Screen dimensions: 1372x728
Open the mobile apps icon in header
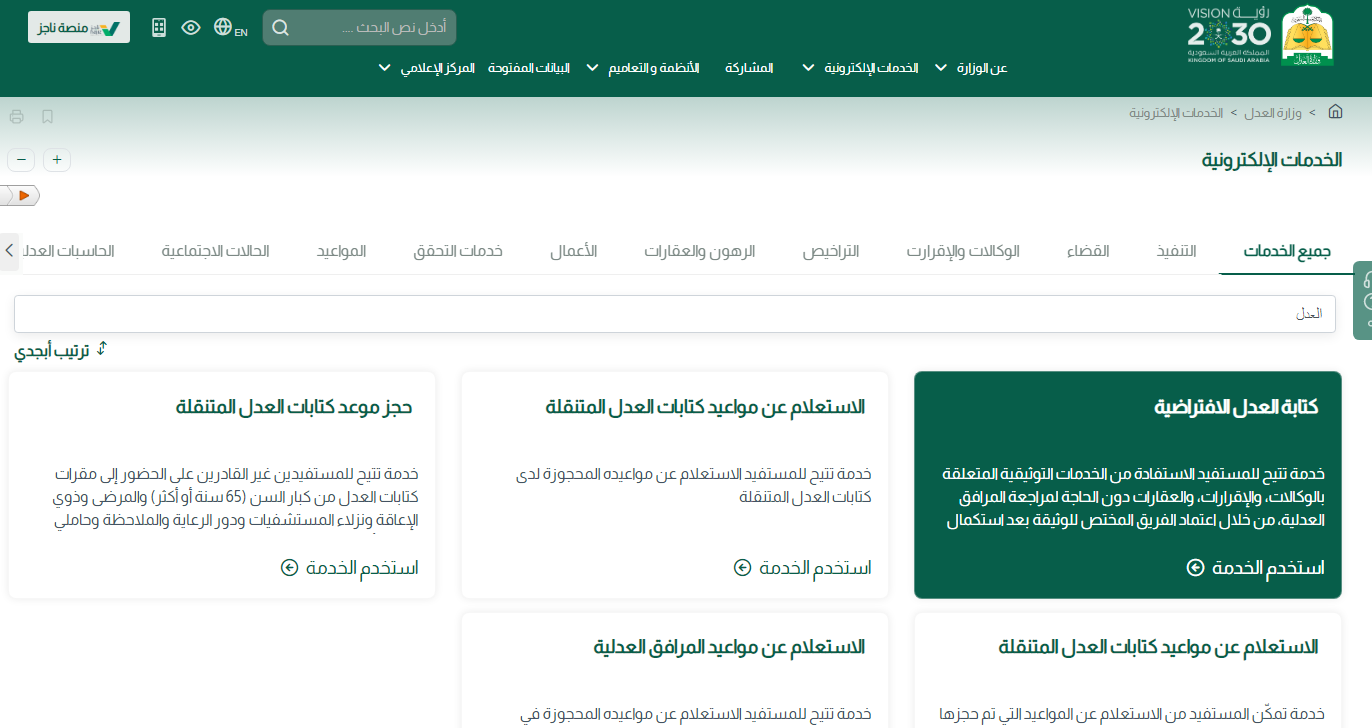click(159, 27)
